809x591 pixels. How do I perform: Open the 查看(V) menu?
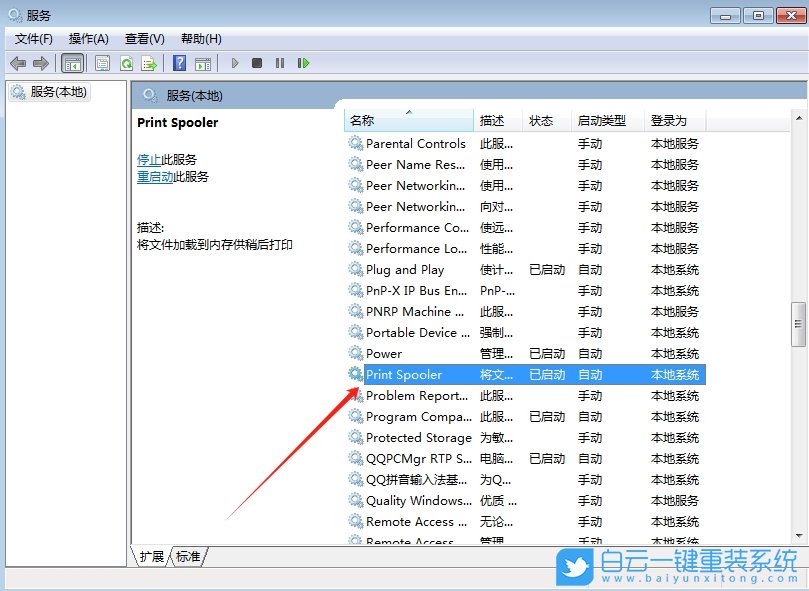point(144,38)
